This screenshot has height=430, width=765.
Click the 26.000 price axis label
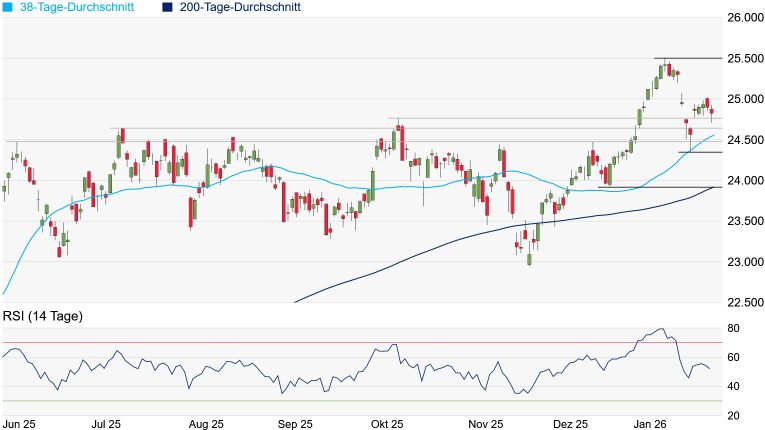tap(743, 18)
